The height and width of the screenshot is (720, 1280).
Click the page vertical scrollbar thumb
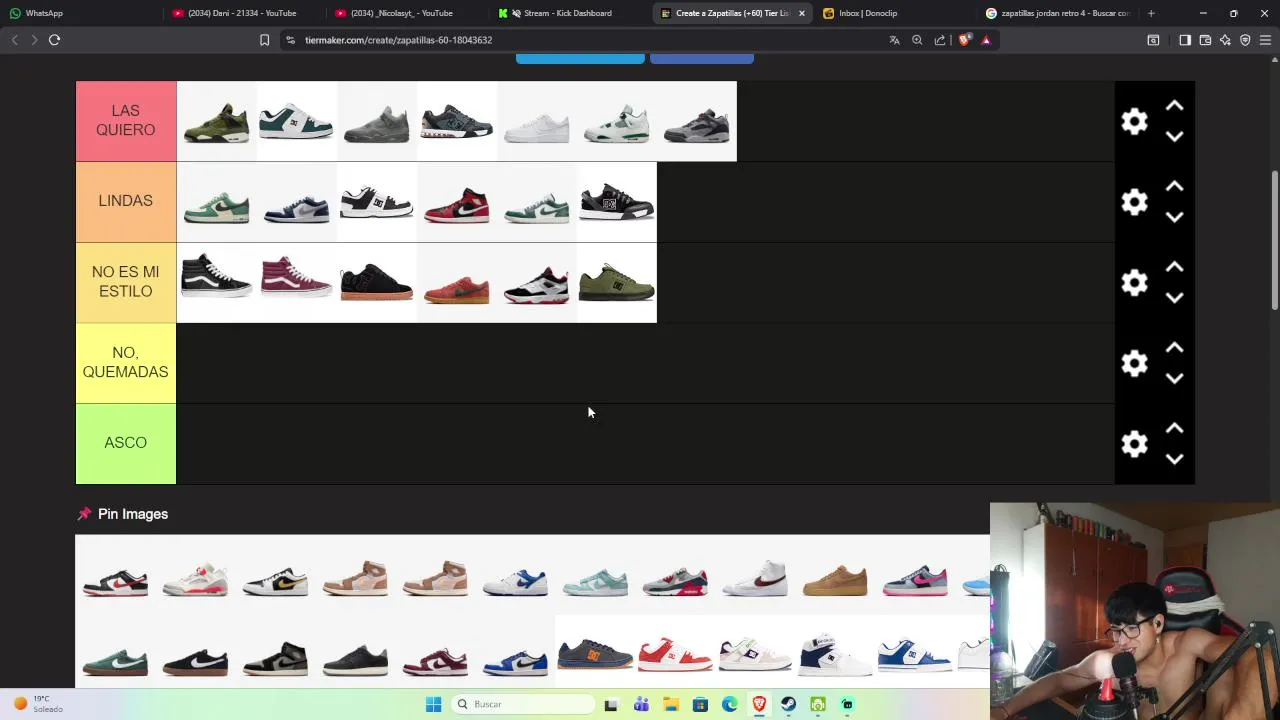(1274, 240)
